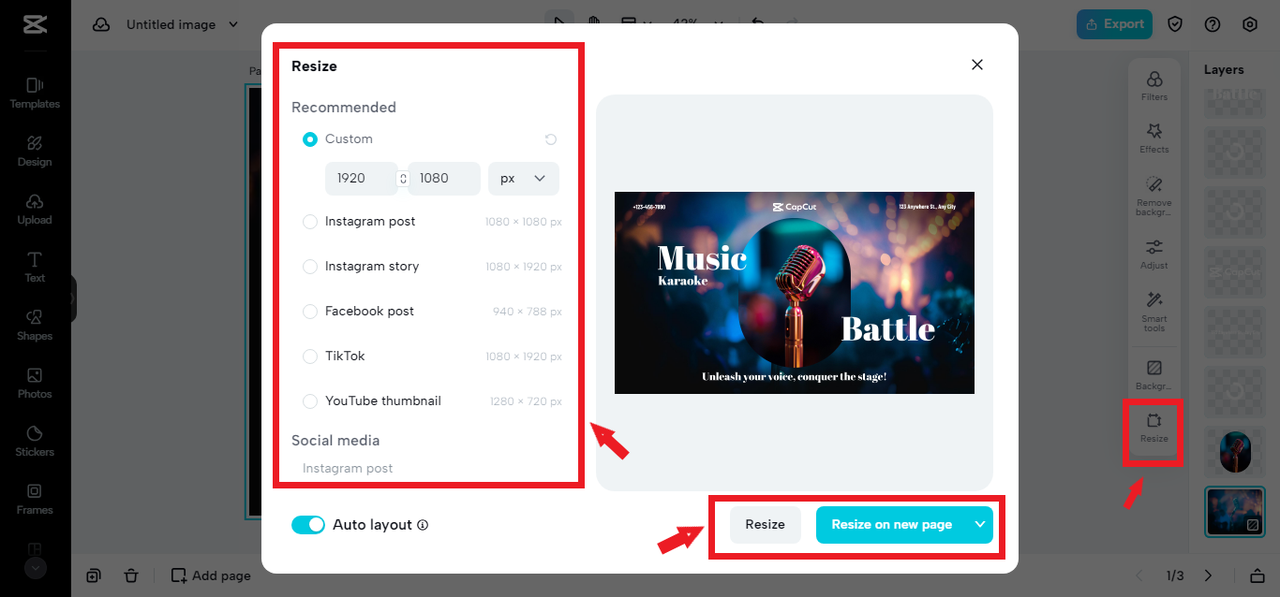Select the TikTok radio option
This screenshot has width=1280, height=597.
pyautogui.click(x=310, y=356)
